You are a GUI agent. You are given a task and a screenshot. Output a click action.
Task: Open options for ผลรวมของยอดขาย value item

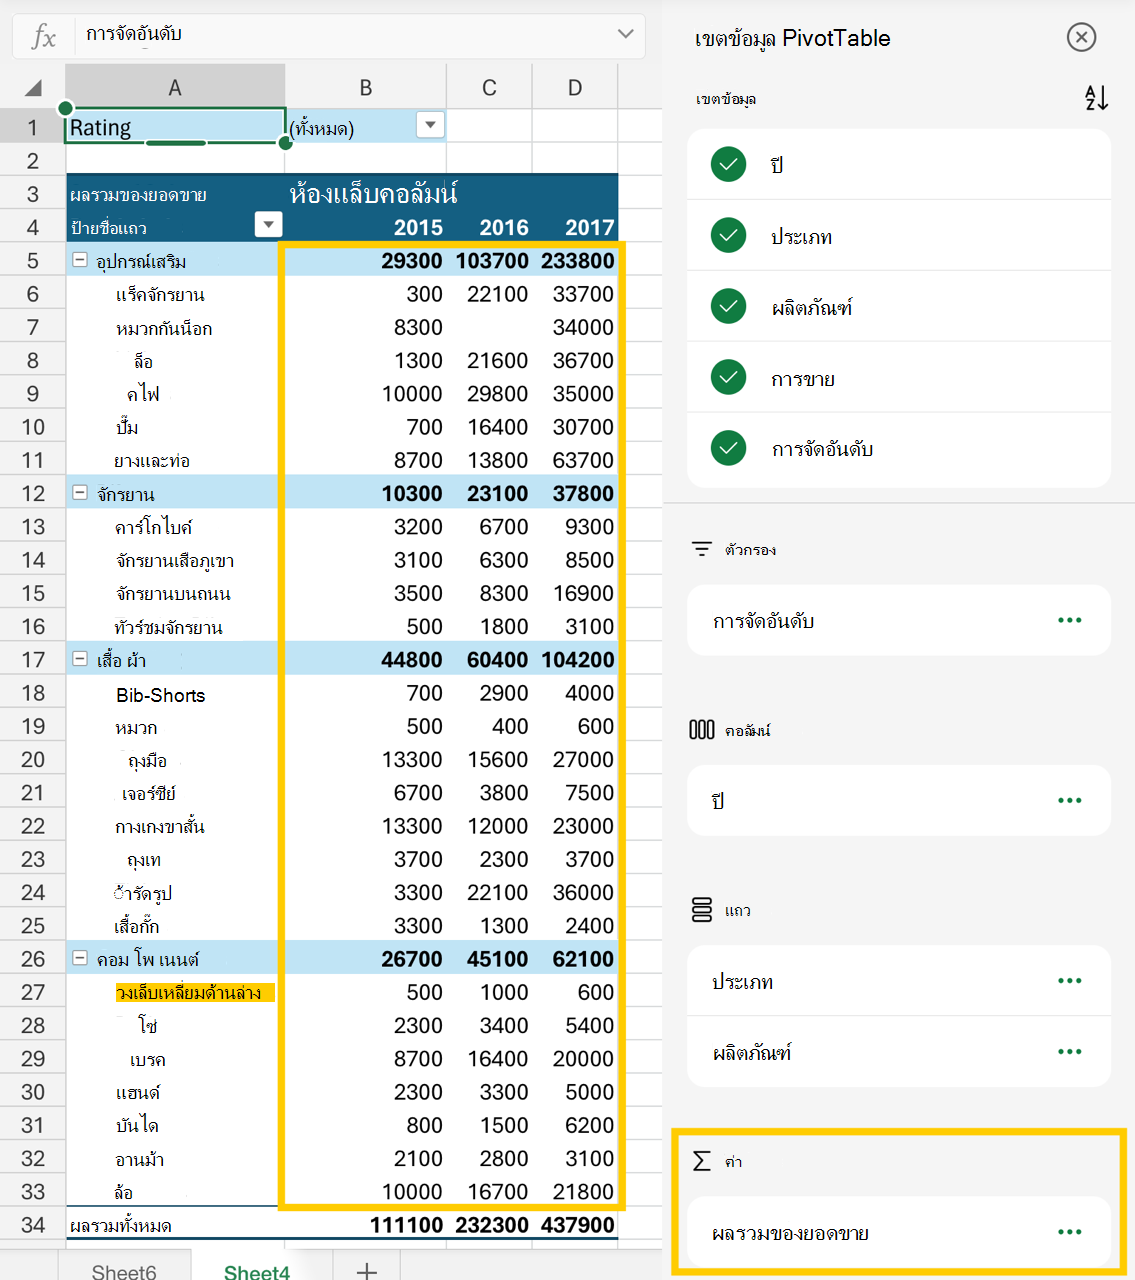[x=1070, y=1232]
